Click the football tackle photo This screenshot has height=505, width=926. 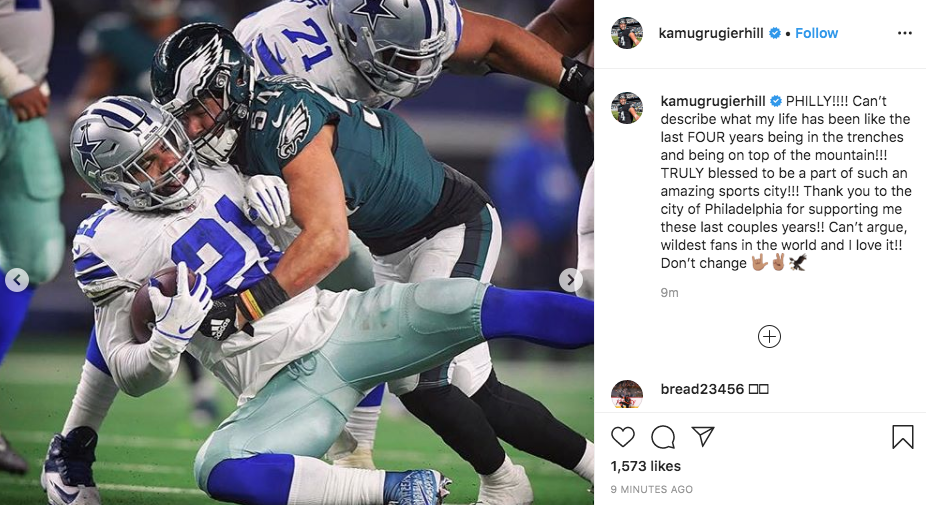click(296, 252)
